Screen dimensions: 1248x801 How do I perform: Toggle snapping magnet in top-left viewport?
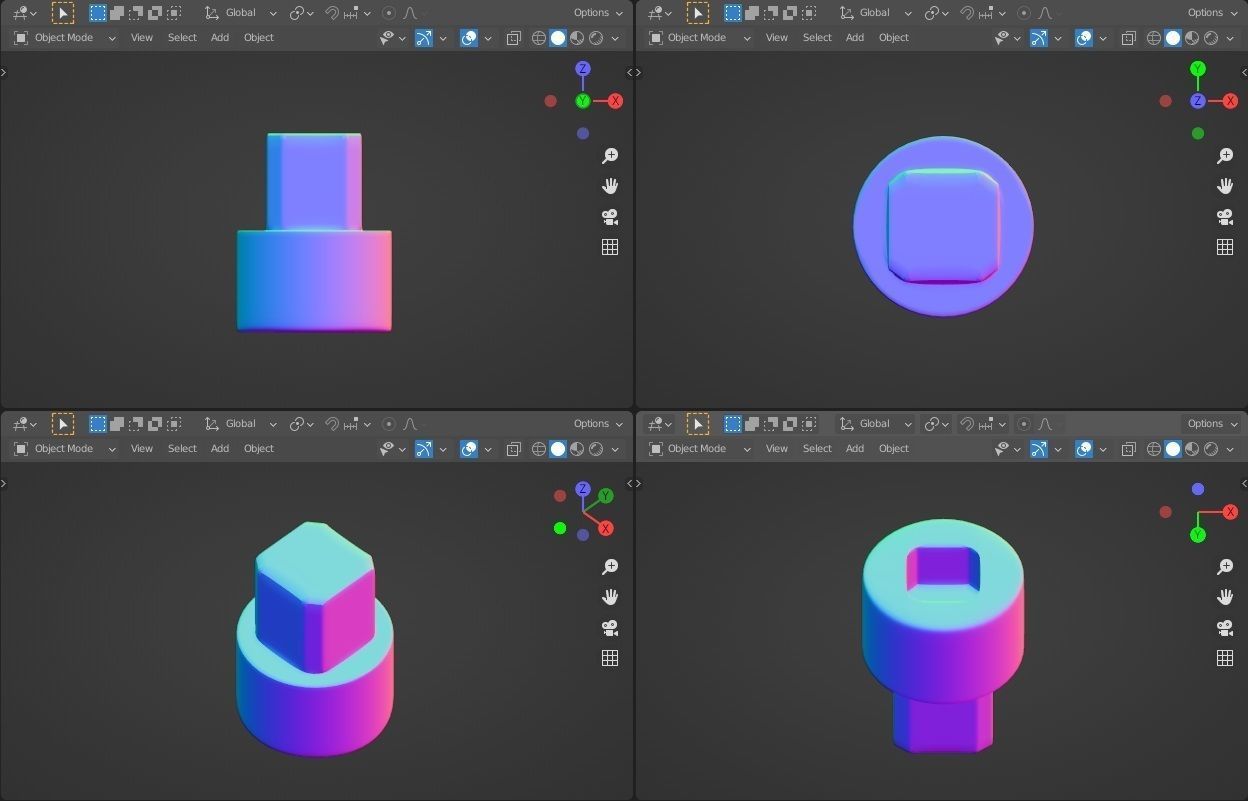(x=333, y=13)
